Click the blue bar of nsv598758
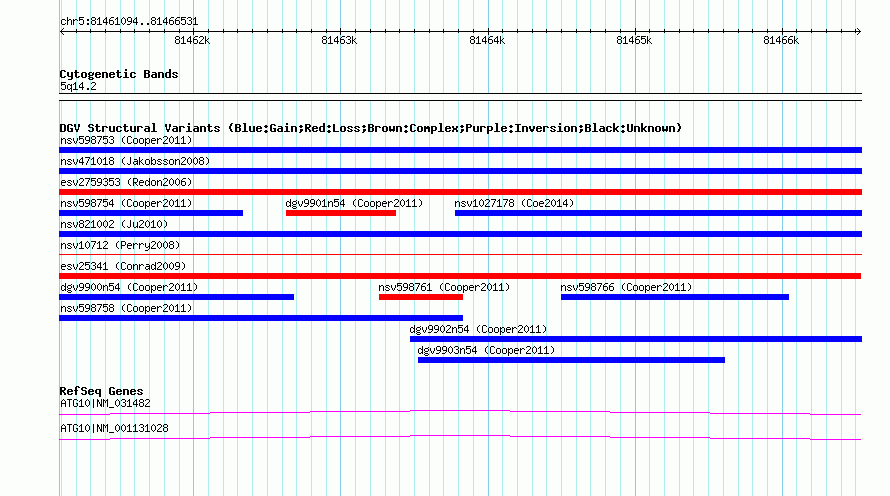Screen dimensions: 890x496 261,318
